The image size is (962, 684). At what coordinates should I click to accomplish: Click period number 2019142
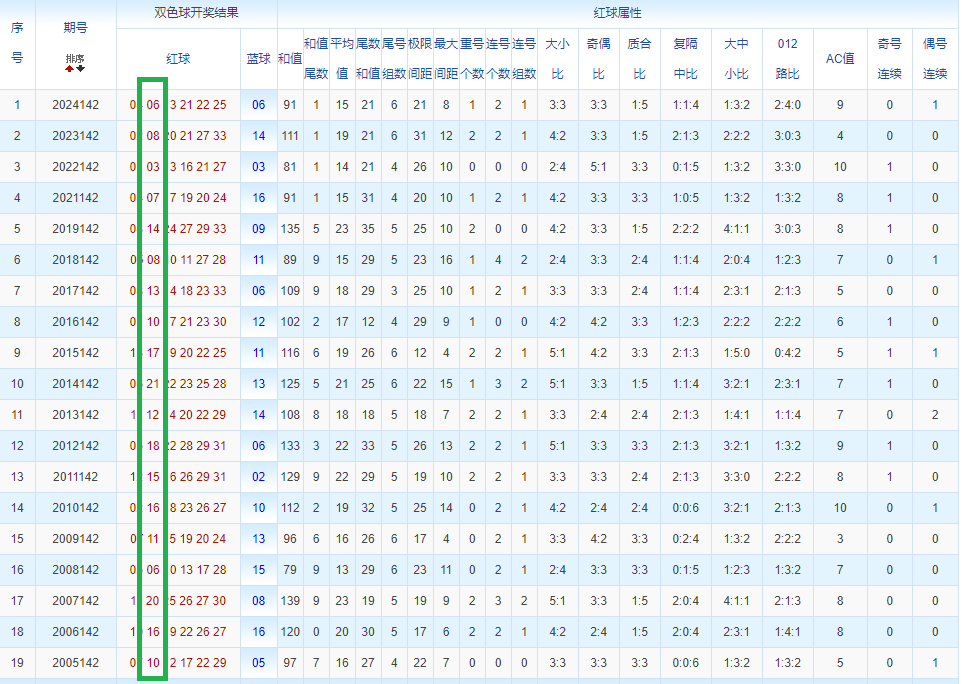75,229
